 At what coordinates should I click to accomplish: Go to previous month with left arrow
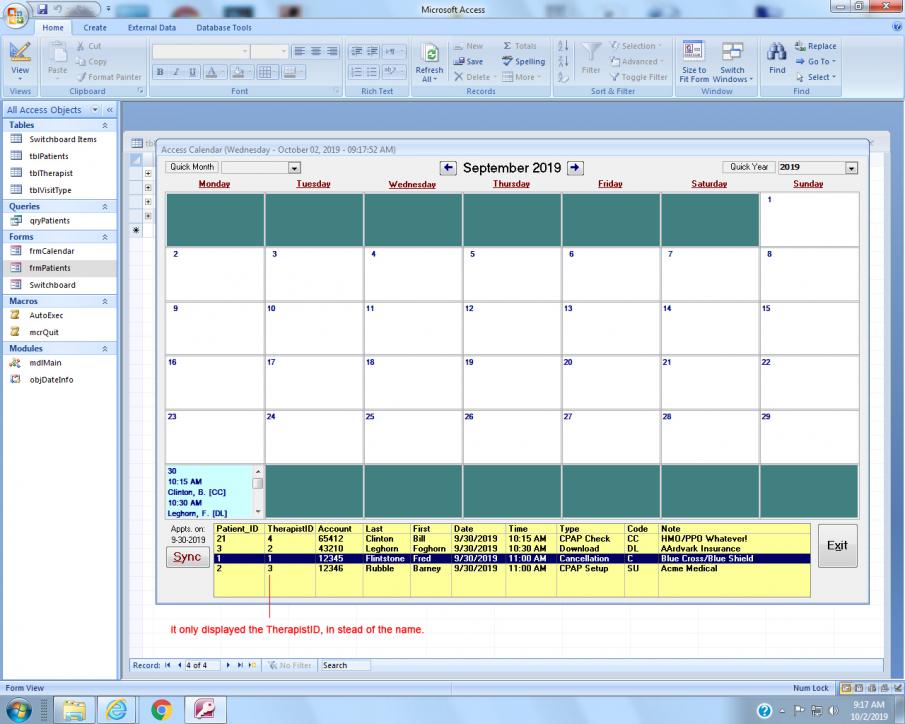(448, 168)
